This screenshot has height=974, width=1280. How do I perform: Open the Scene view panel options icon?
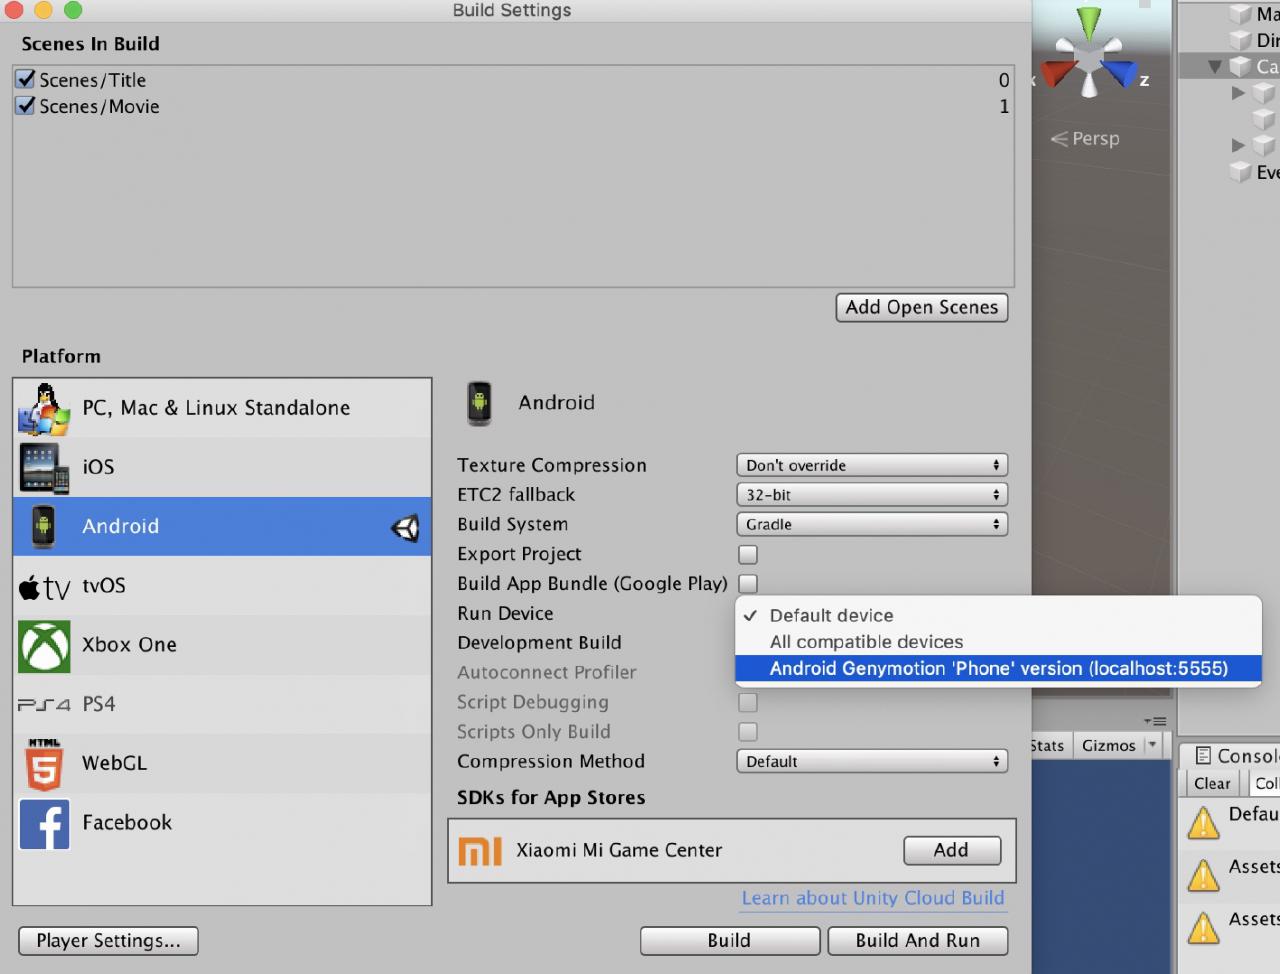[1155, 721]
